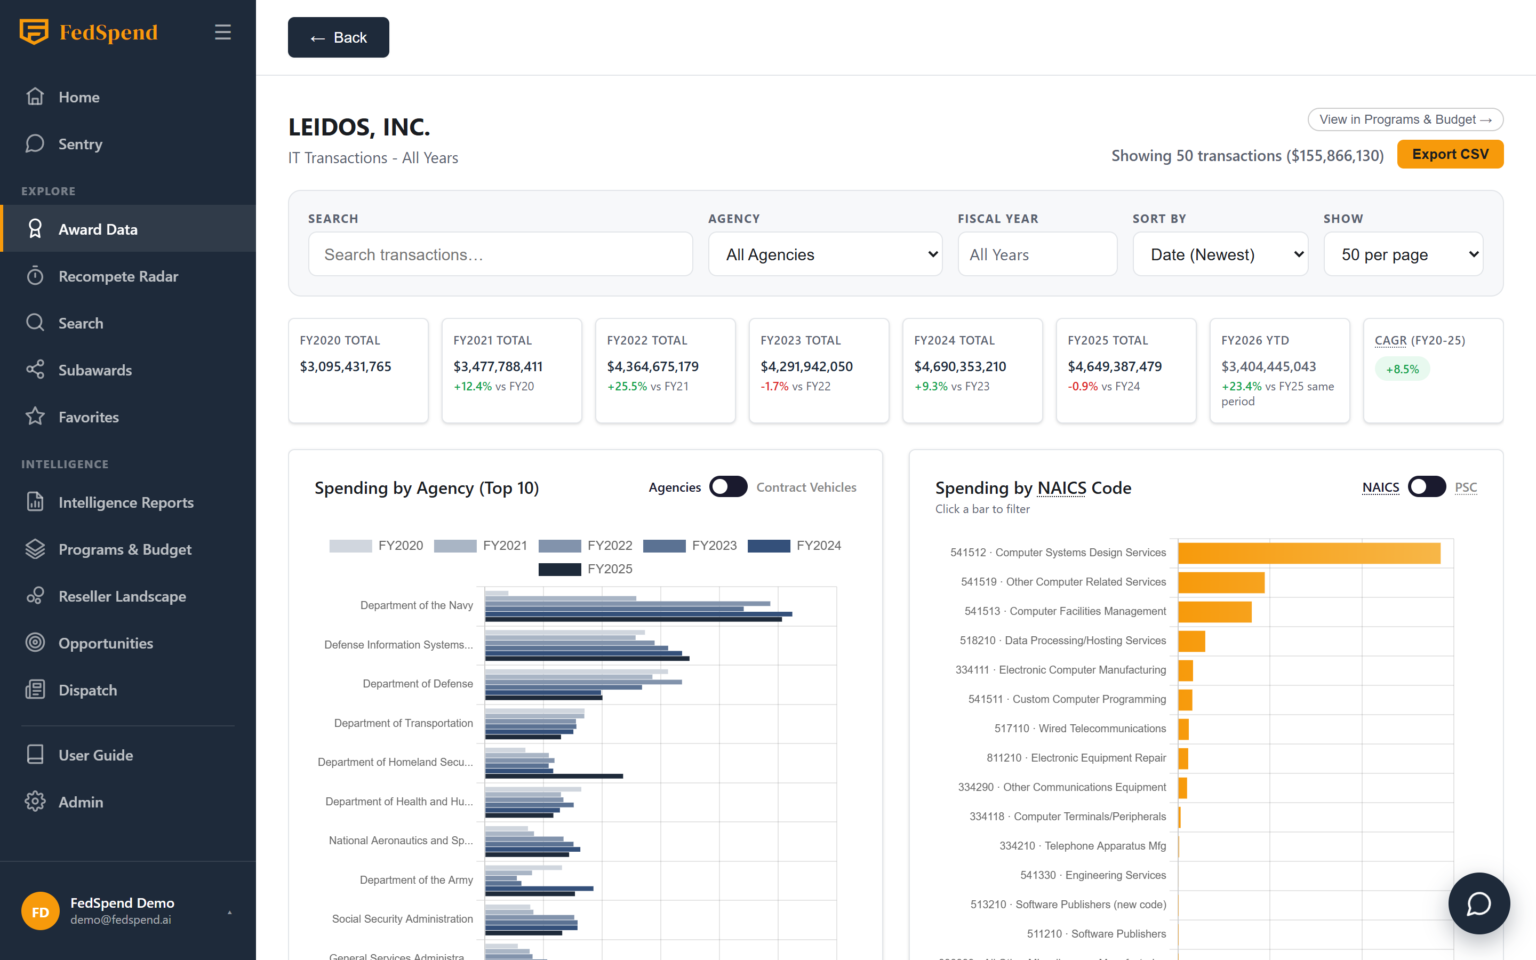Image resolution: width=1536 pixels, height=960 pixels.
Task: Click the Favorites star icon
Action: 35,417
